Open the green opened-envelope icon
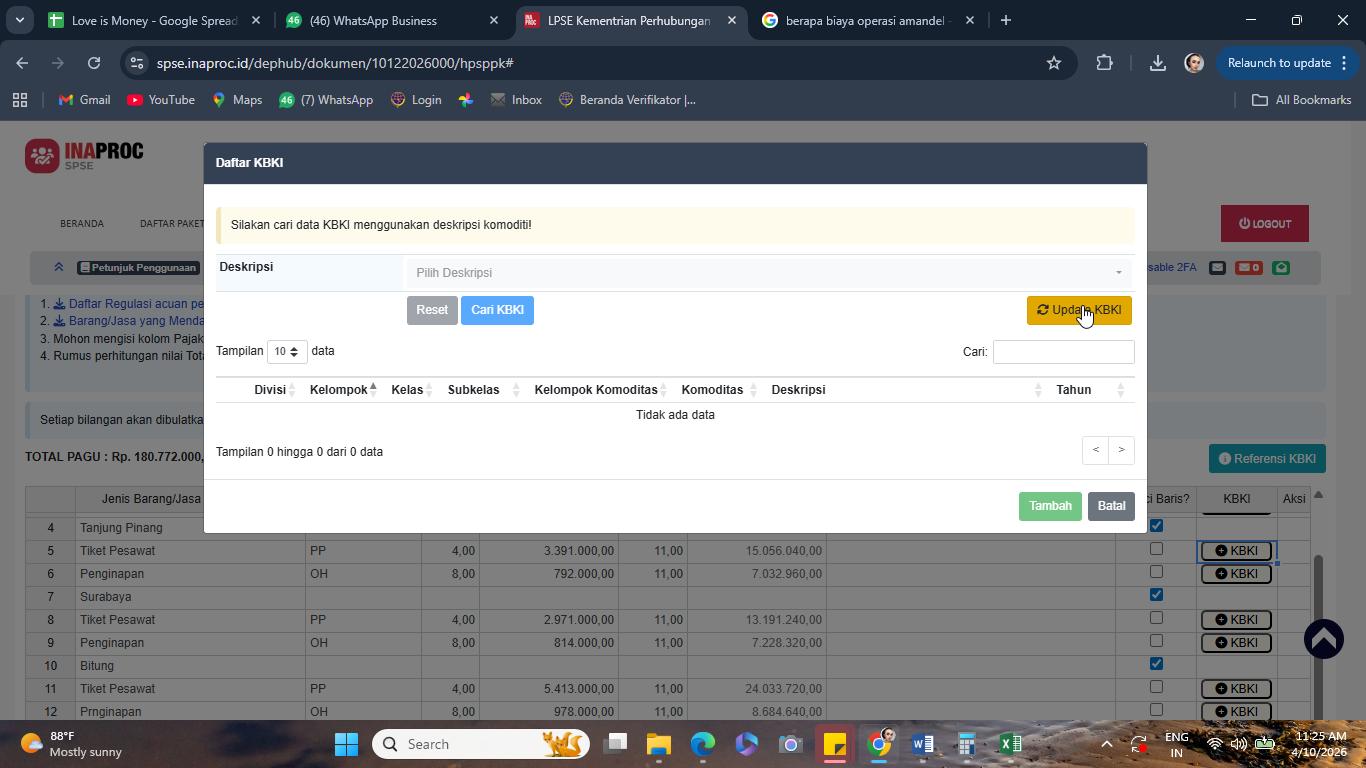The height and width of the screenshot is (768, 1366). 1281,268
